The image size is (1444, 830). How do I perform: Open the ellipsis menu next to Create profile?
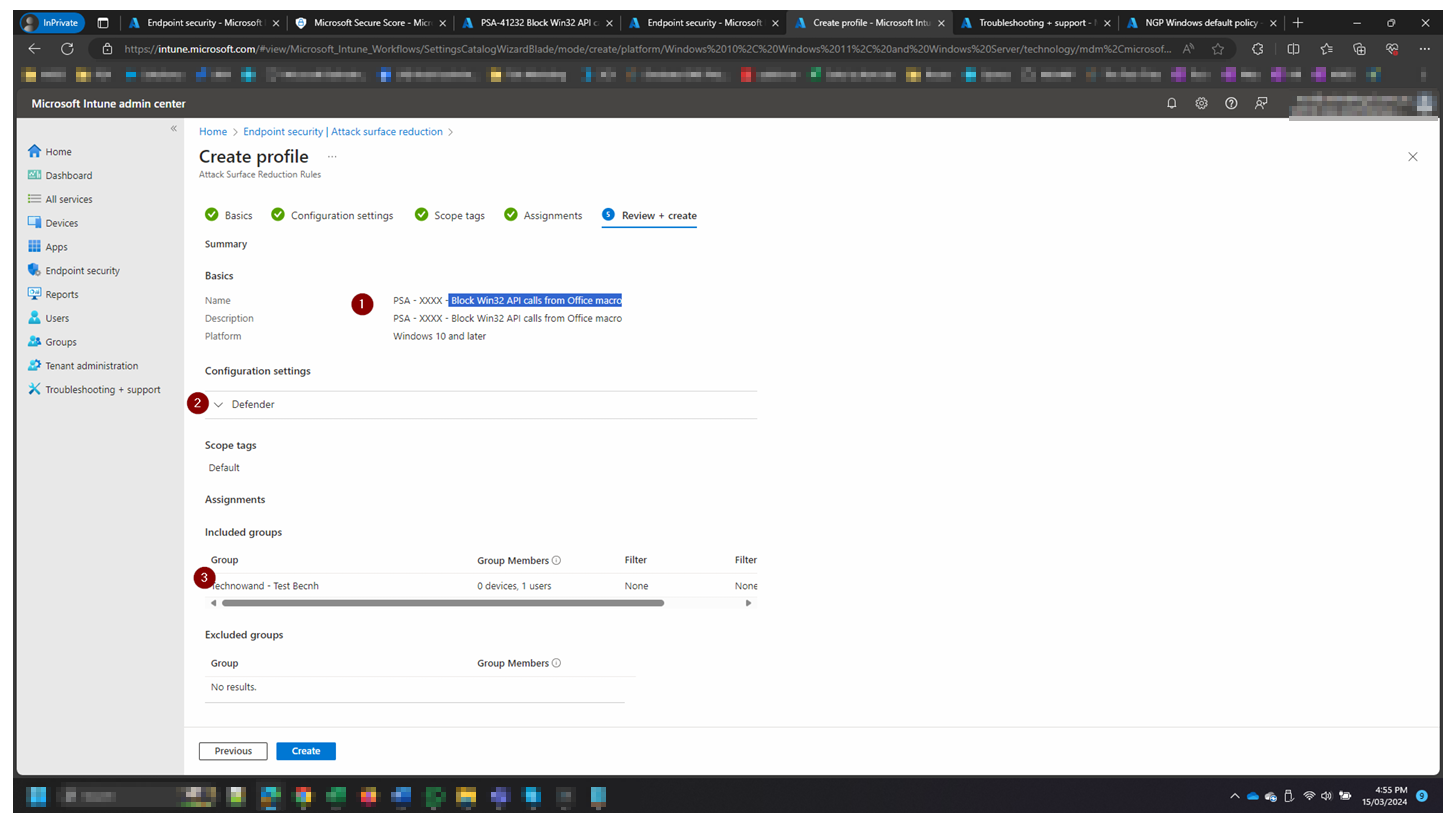click(332, 157)
